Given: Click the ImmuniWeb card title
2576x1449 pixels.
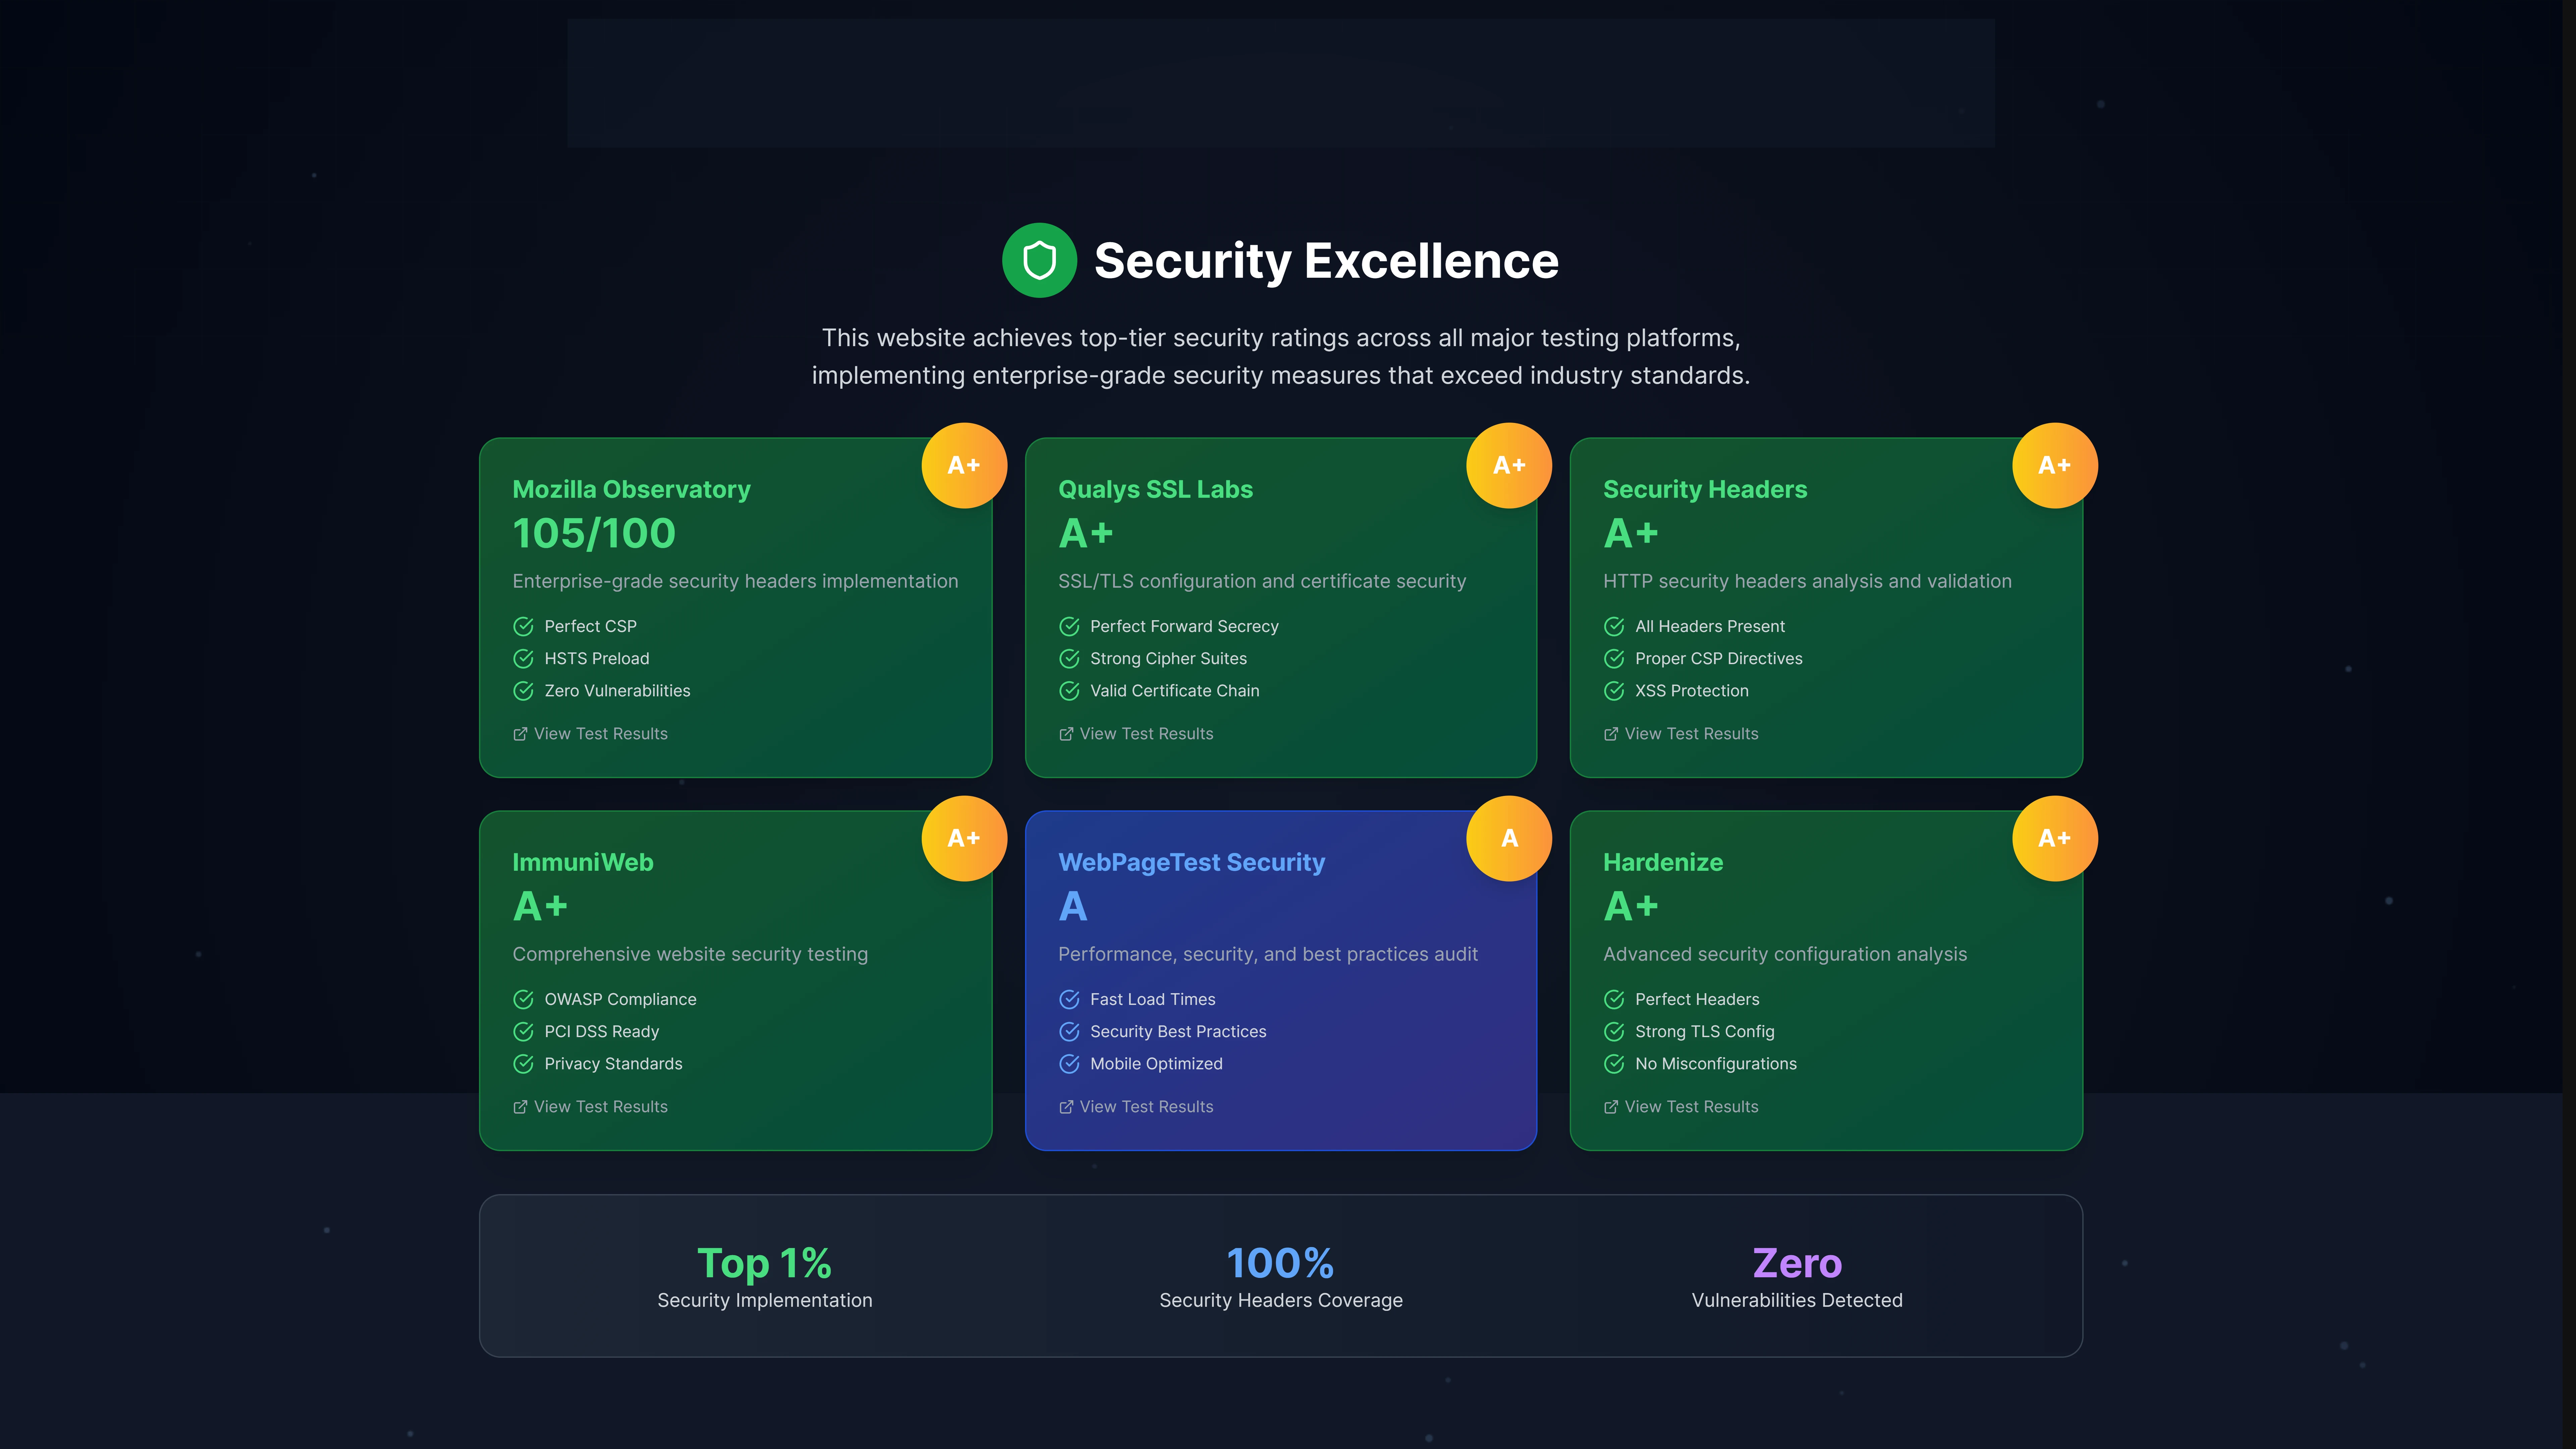Looking at the screenshot, I should click(583, 862).
